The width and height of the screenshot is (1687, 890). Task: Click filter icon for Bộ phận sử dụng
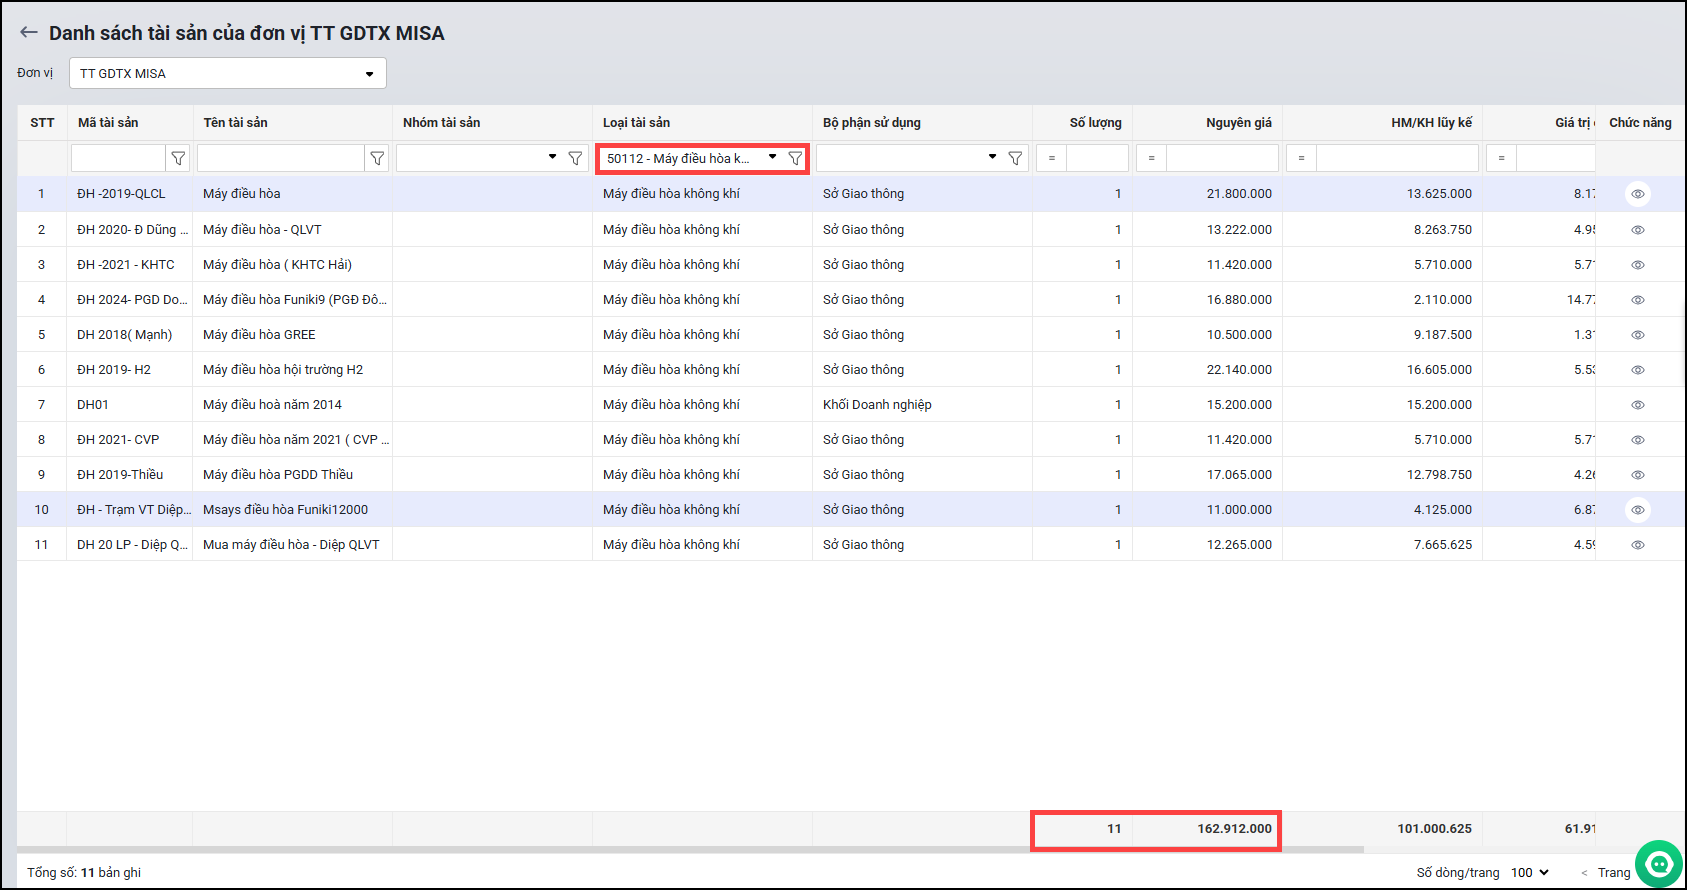(1015, 158)
